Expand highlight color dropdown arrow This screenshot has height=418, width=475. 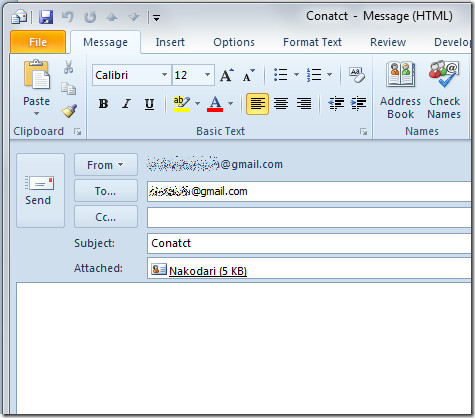coord(197,104)
